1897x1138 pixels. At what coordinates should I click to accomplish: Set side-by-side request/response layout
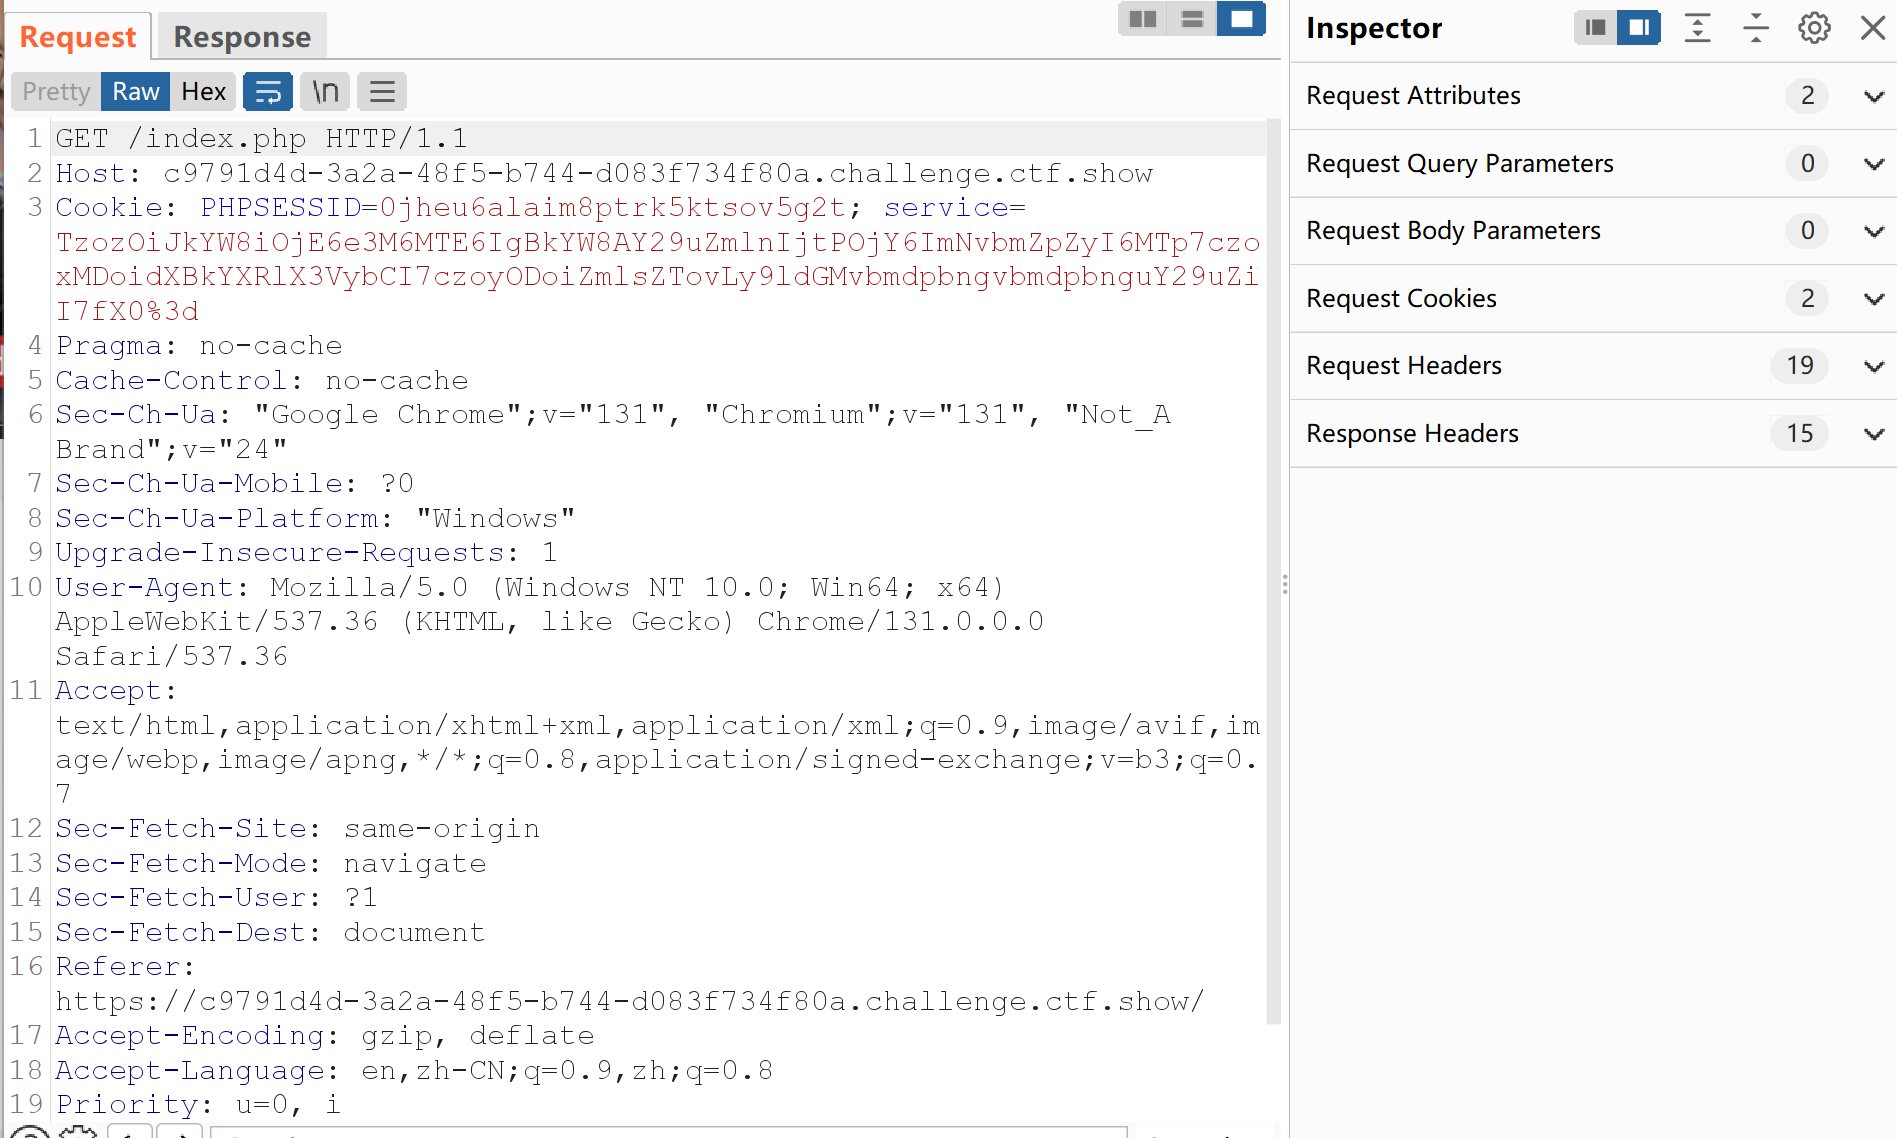[x=1142, y=19]
